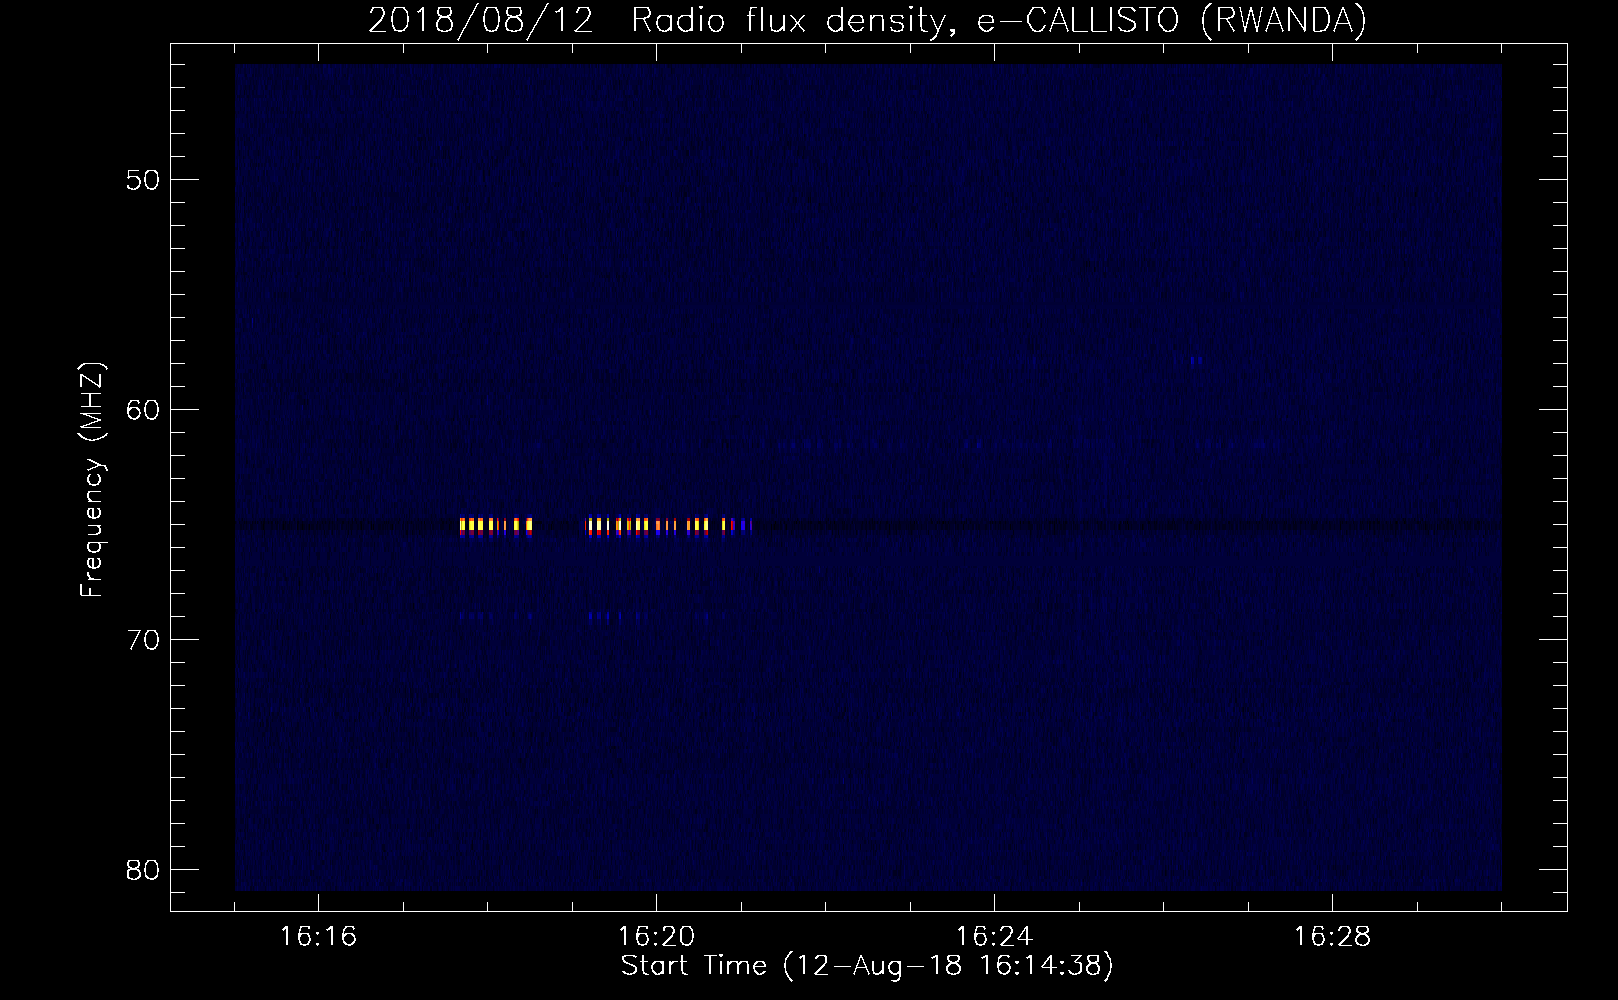The height and width of the screenshot is (1000, 1618).
Task: Click the 'Start Time (12-Aug-18 16:14:38)' label
Action: click(867, 966)
